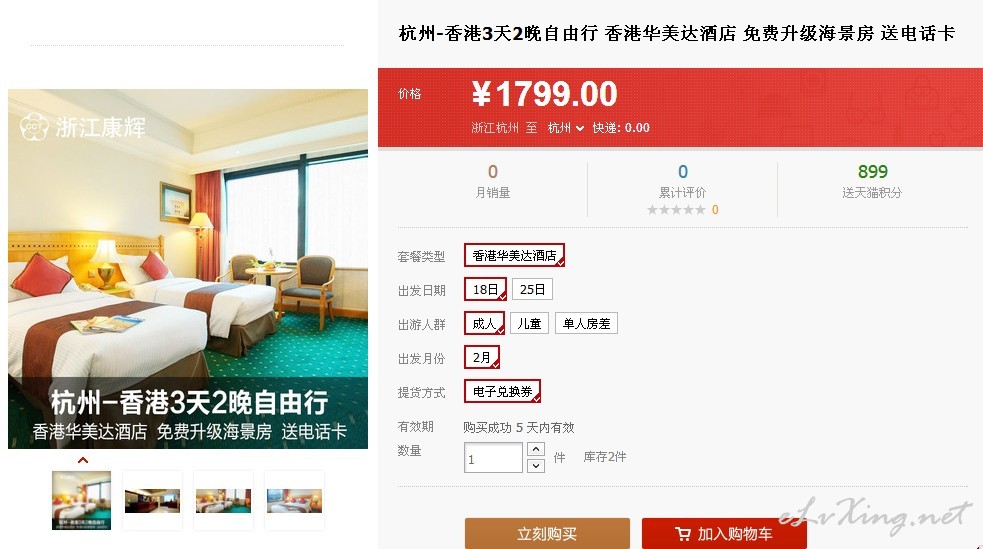Viewport: 983px width, 549px height.
Task: View the second room photo thumbnail
Action: tap(152, 501)
